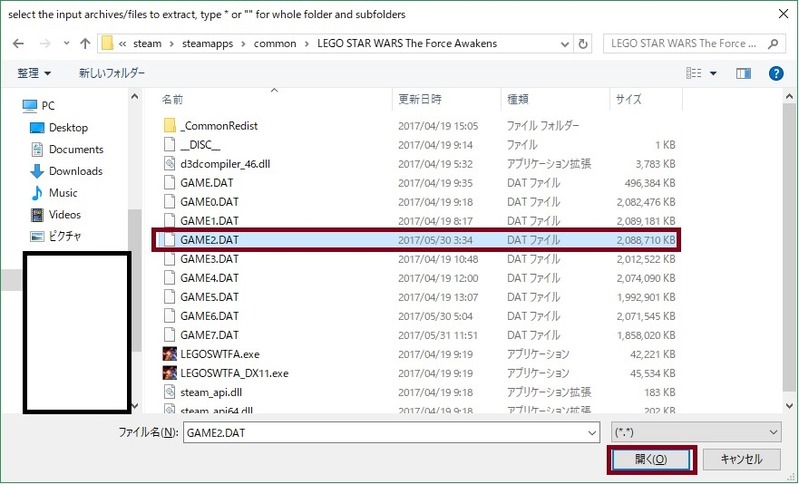The image size is (799, 484).
Task: Open help with the question mark icon
Action: point(776,73)
